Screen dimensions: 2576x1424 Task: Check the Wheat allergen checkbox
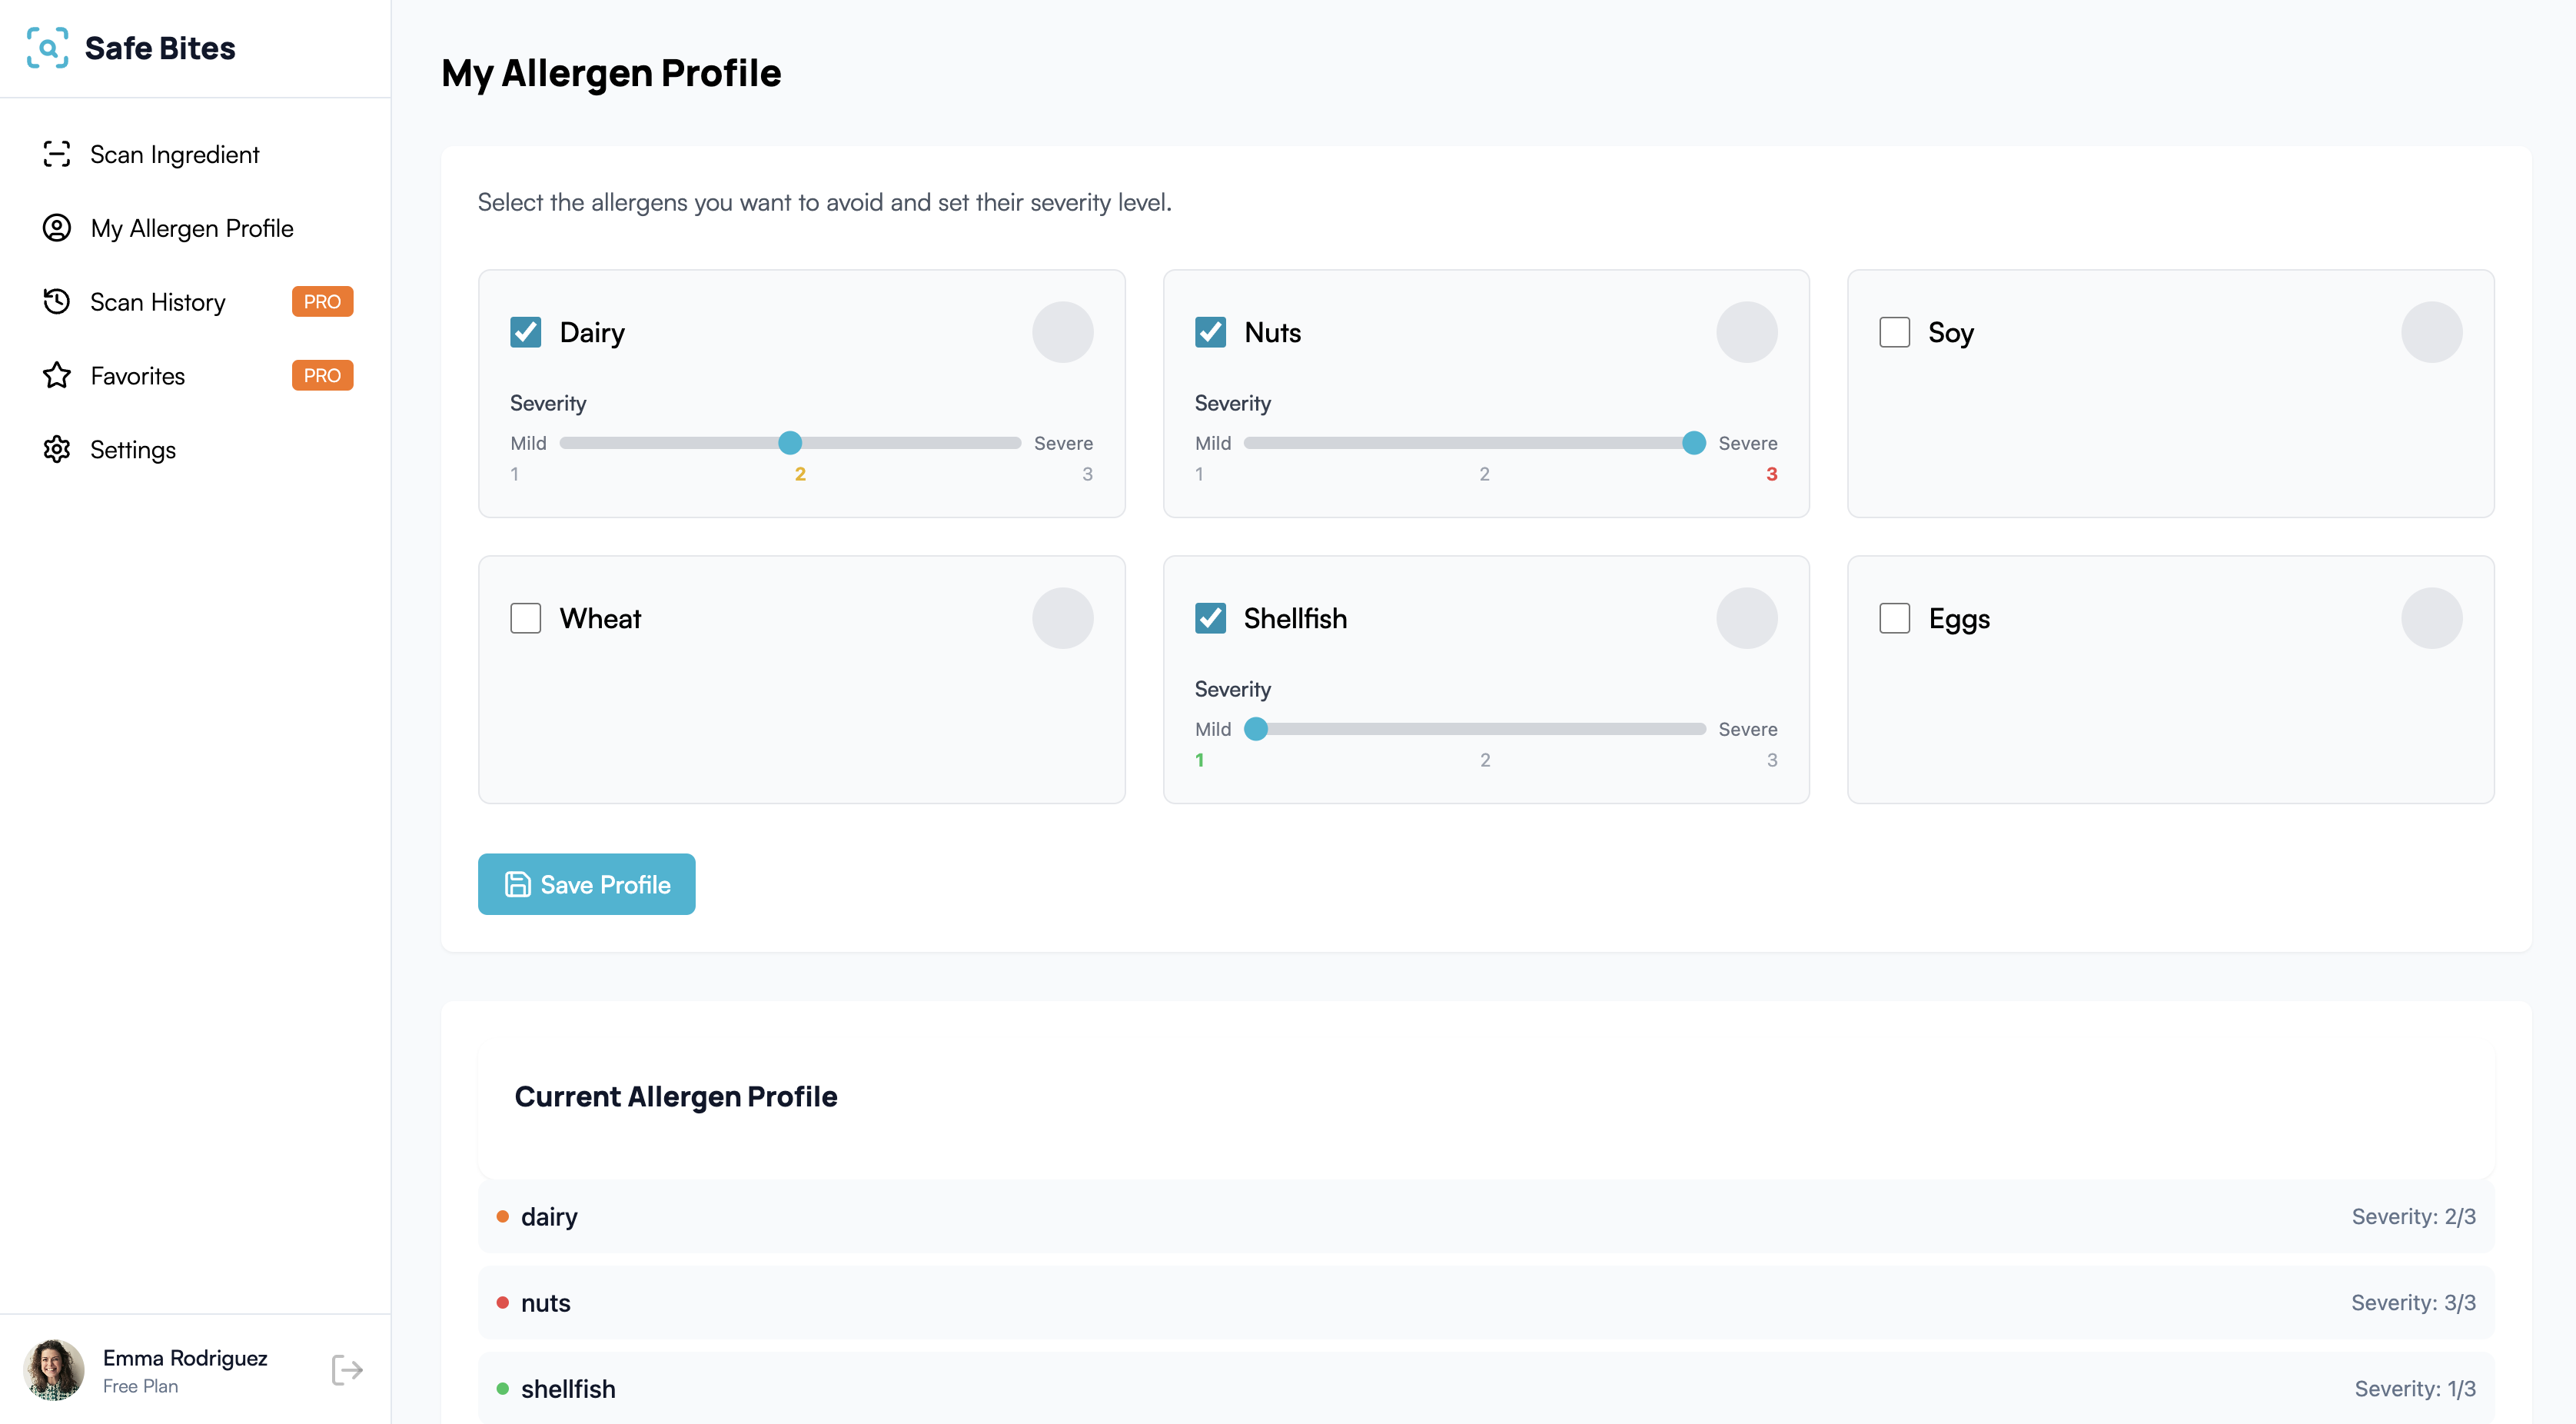[x=526, y=618]
